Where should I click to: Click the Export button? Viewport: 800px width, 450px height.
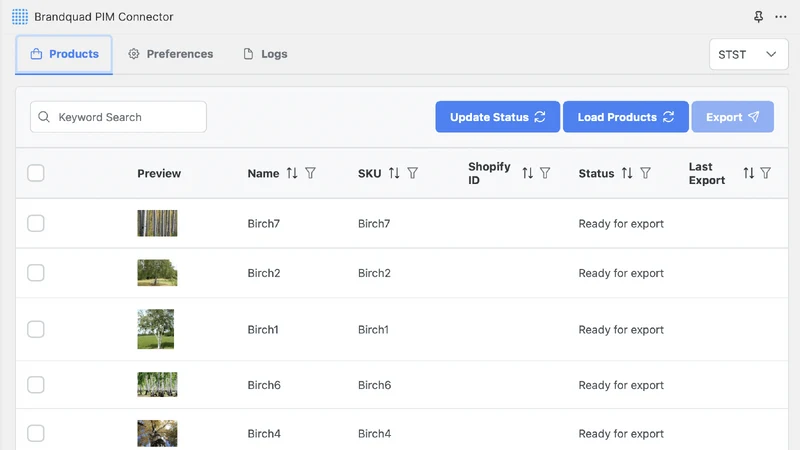point(733,117)
